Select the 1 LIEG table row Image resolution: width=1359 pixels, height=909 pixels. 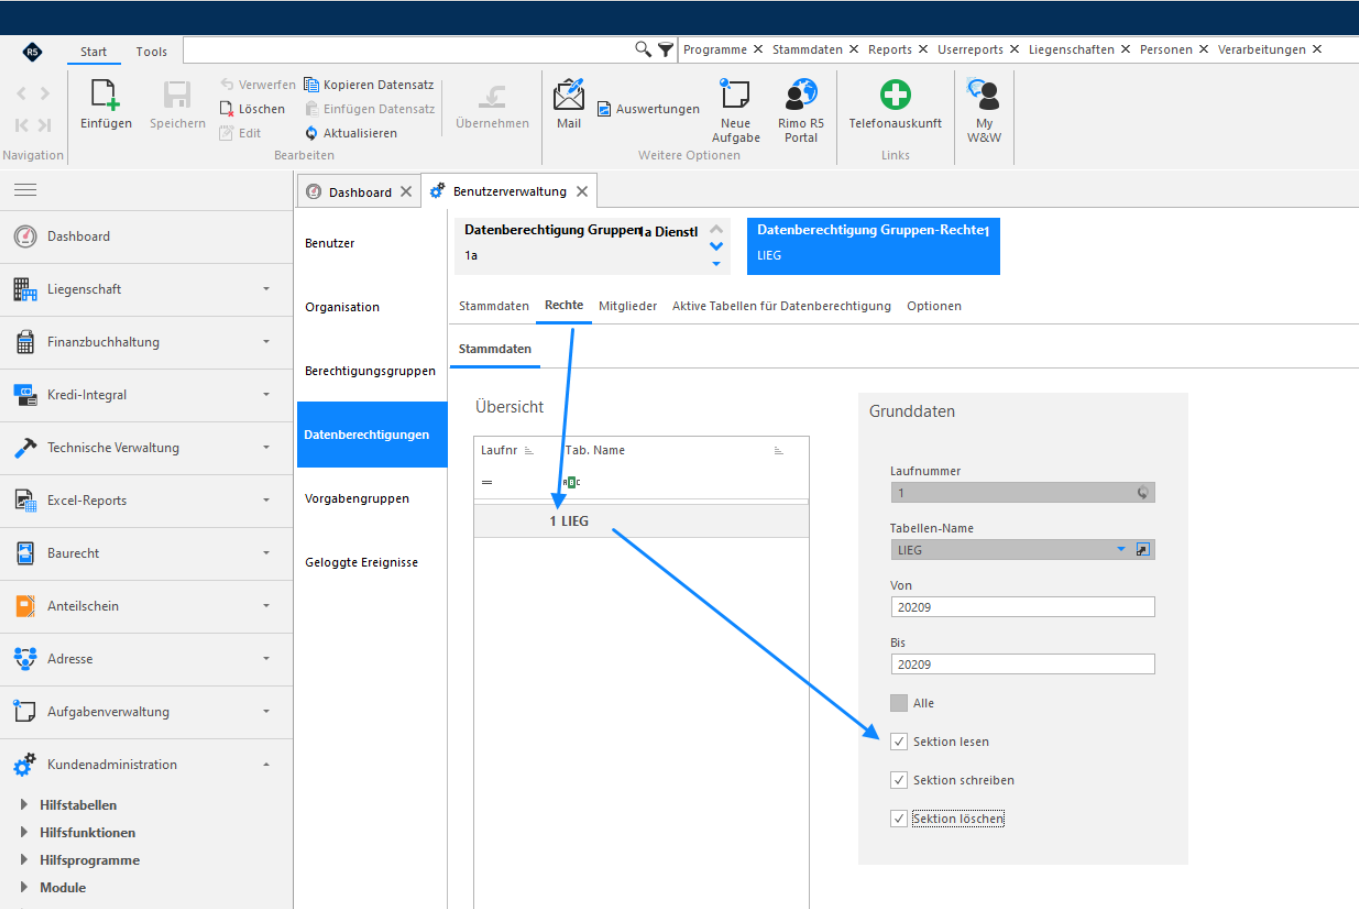click(641, 521)
